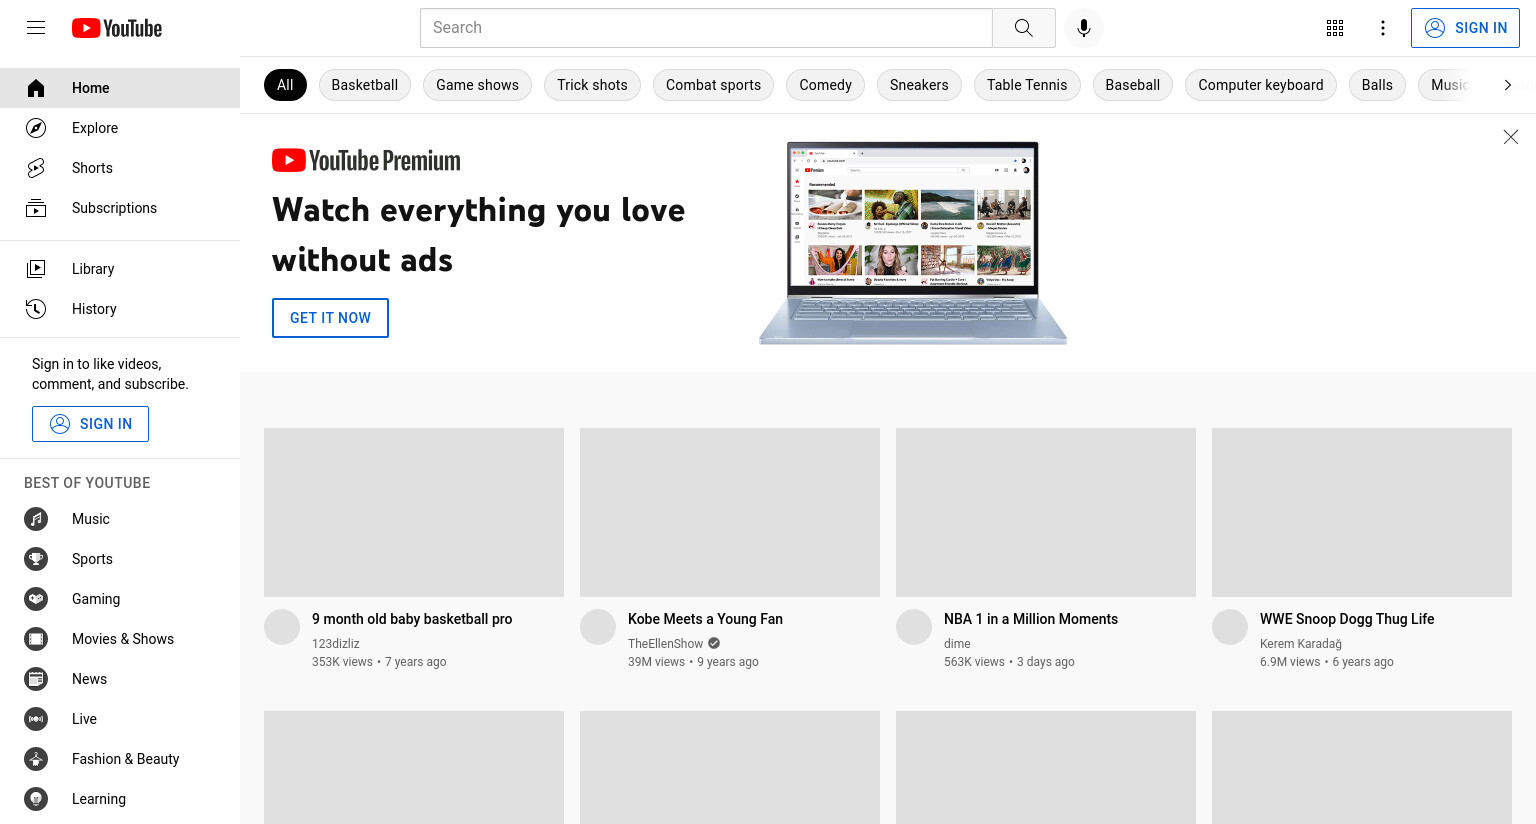Click thumbnail of WWE Snoop Dogg video
Viewport: 1536px width, 824px height.
pyautogui.click(x=1362, y=513)
